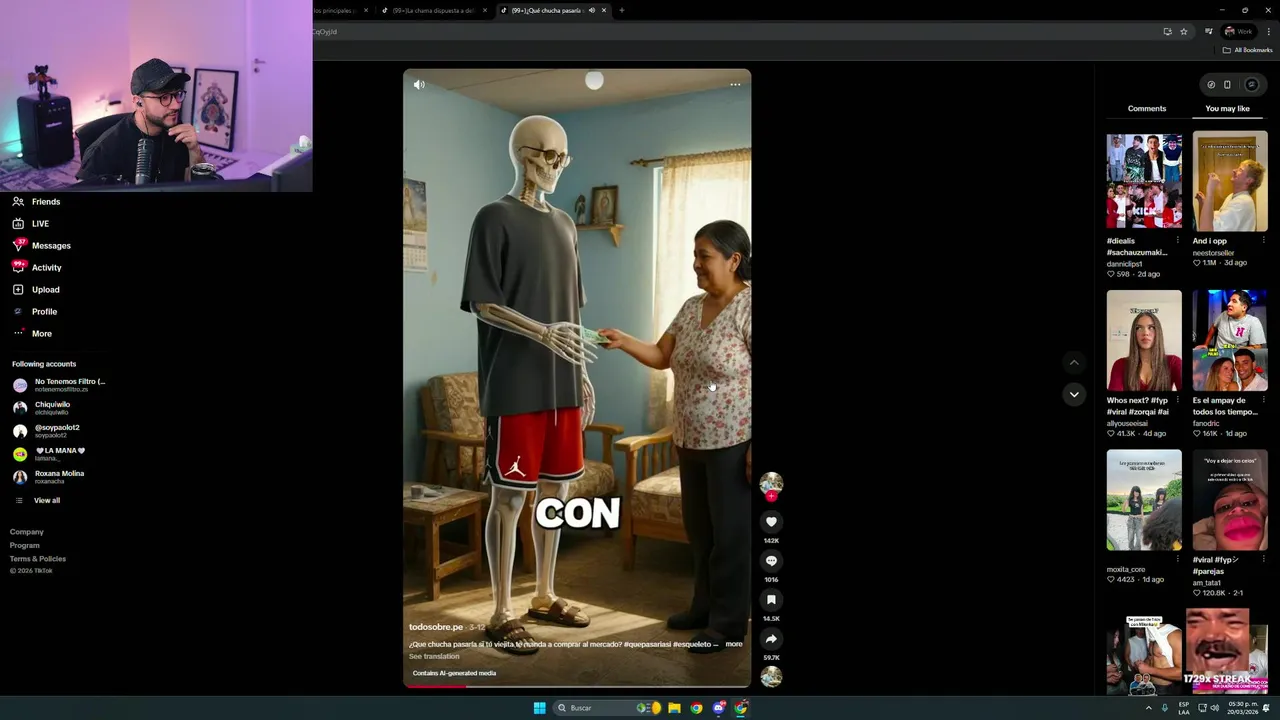The image size is (1280, 720).
Task: Open Whos next? #fyp video thumbnail
Action: [1144, 341]
